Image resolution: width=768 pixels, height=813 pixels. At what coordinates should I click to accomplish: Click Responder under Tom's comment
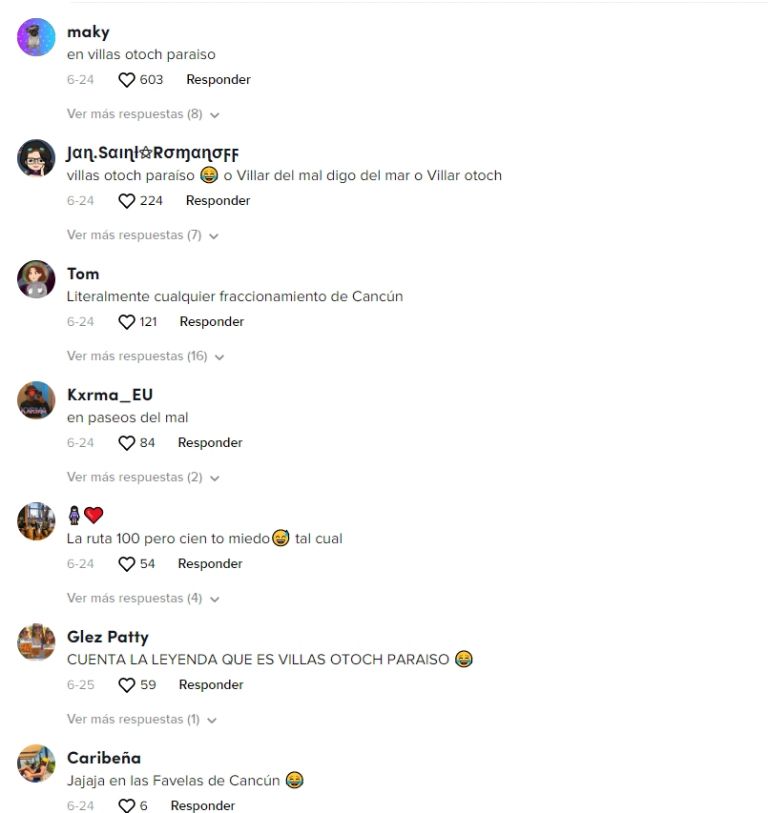212,322
